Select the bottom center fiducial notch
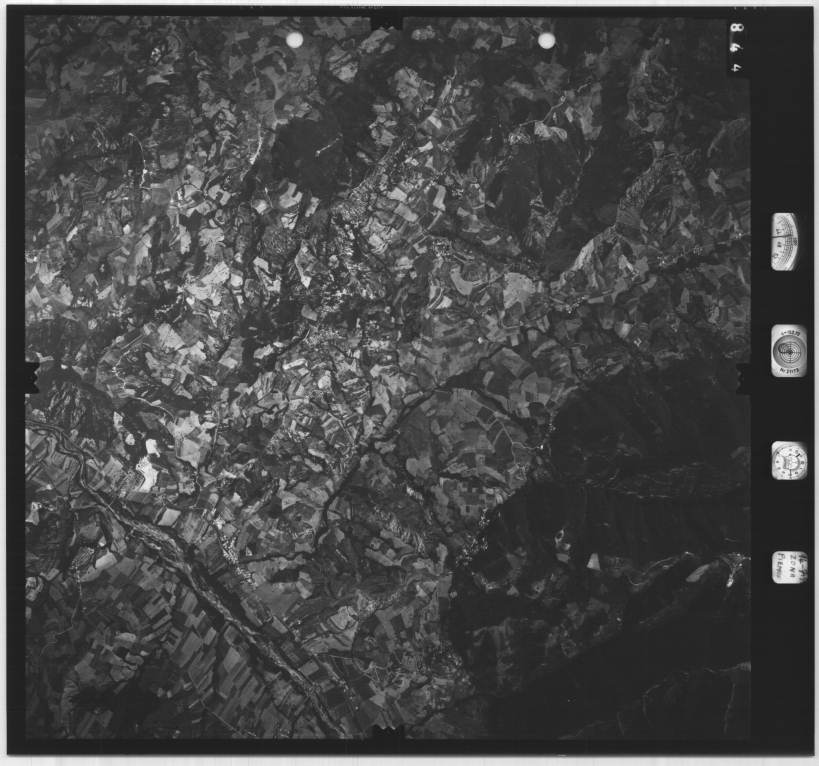 point(387,738)
